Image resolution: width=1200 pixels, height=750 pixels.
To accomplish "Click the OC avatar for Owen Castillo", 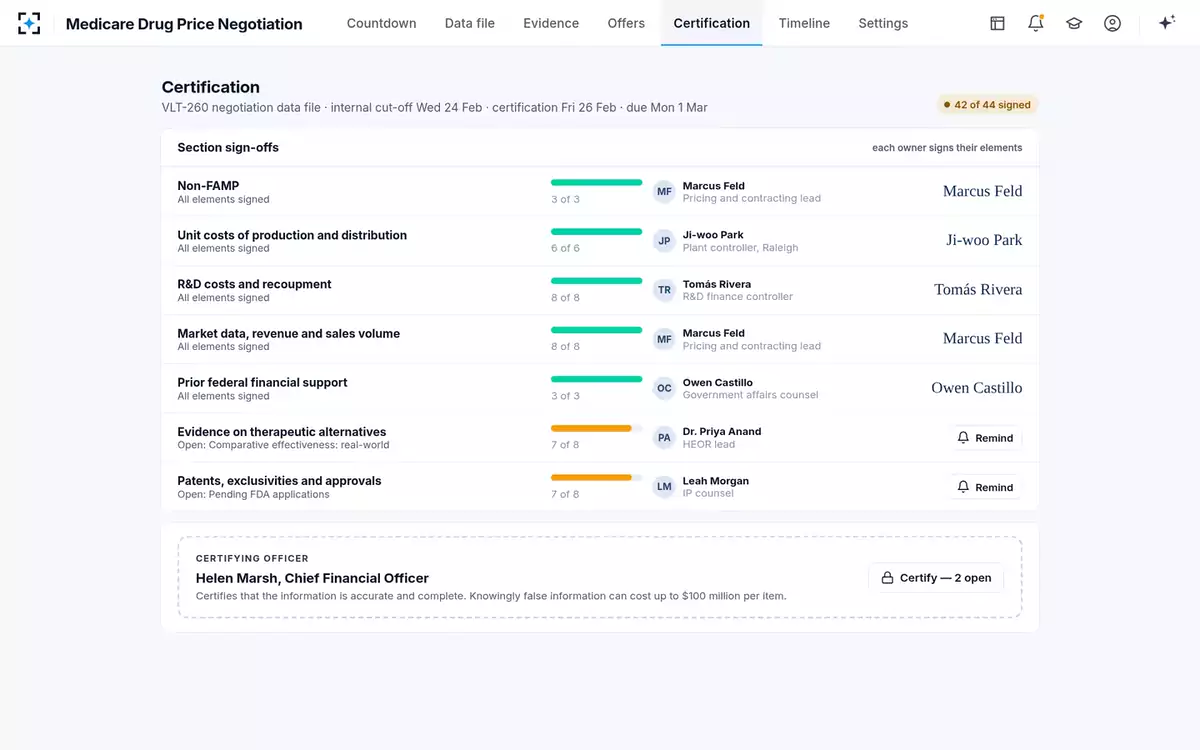I will [x=664, y=388].
